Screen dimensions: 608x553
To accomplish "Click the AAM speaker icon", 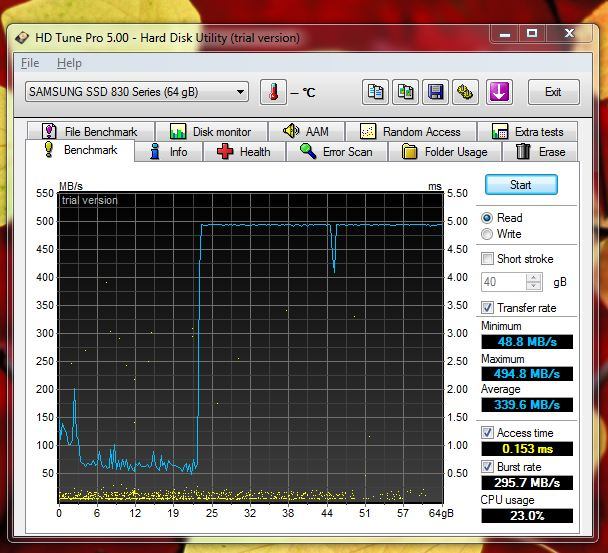I will [x=291, y=131].
